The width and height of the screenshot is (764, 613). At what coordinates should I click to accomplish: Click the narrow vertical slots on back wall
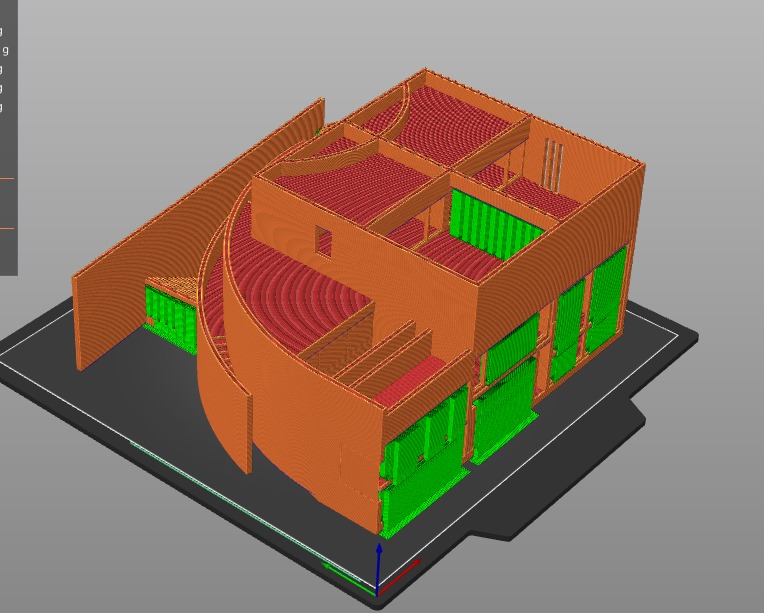pos(553,160)
